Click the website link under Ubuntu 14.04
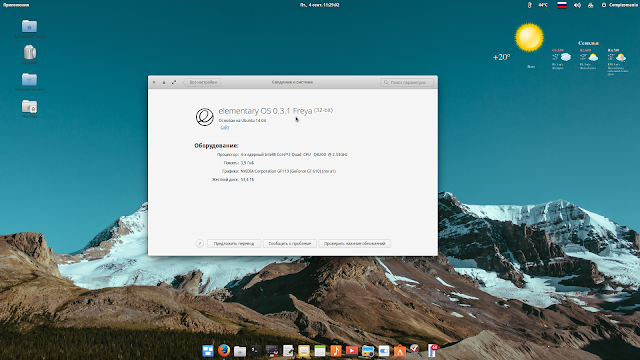The image size is (640, 360). 224,127
